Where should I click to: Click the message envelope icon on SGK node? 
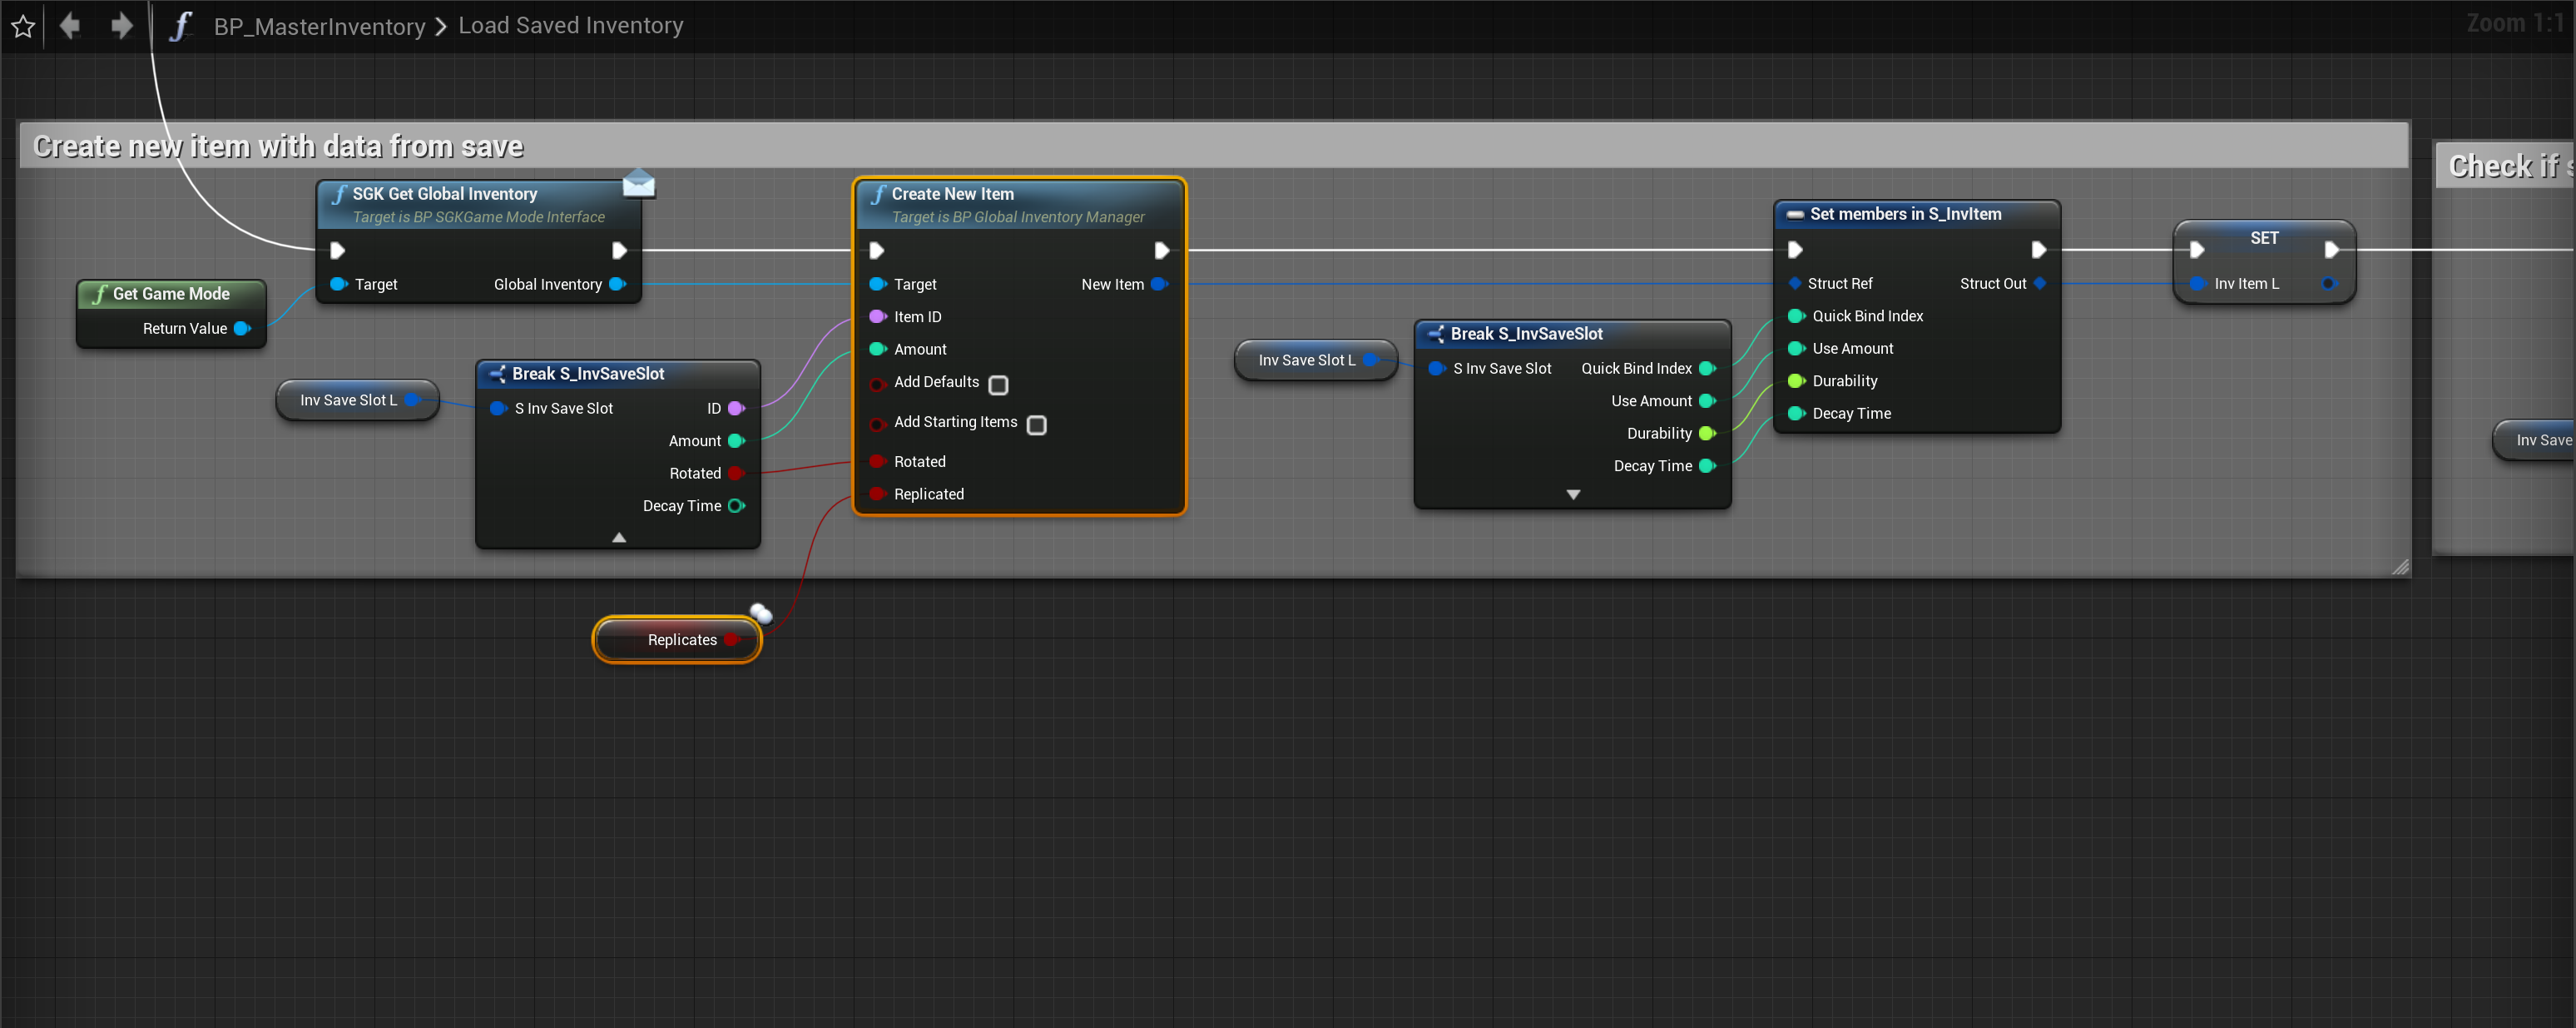click(638, 184)
